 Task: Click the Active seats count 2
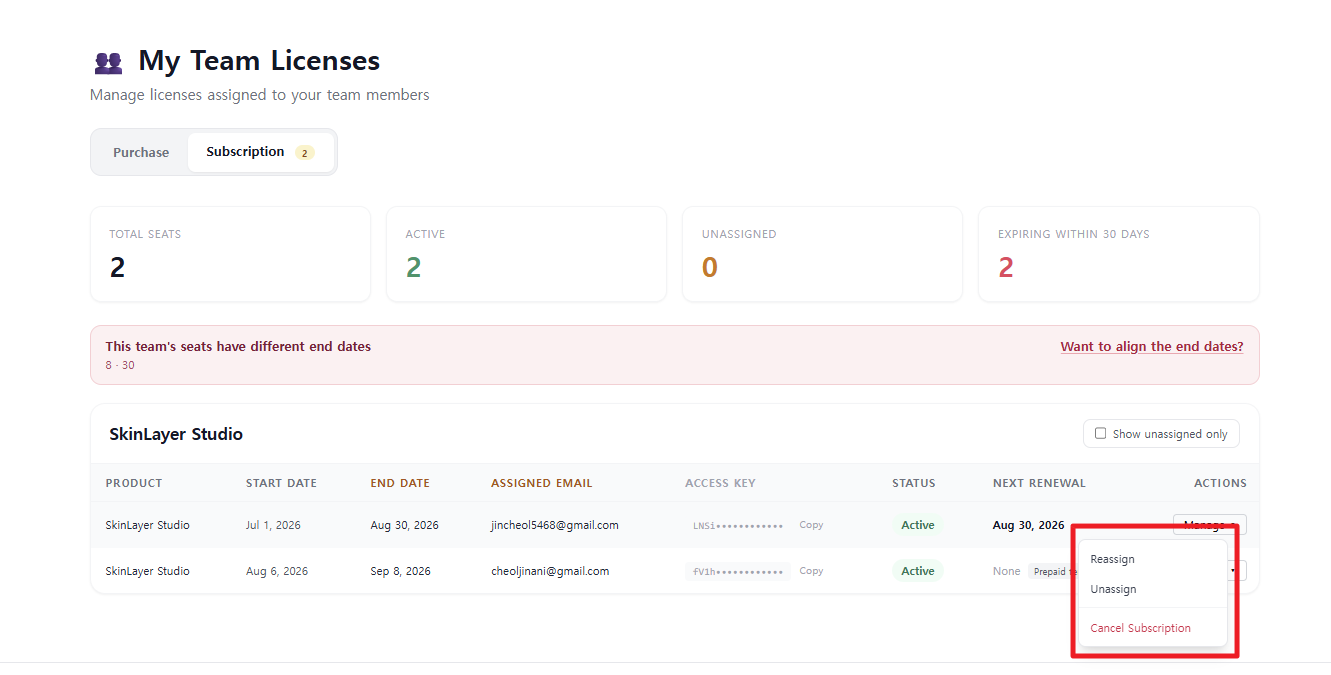(413, 268)
